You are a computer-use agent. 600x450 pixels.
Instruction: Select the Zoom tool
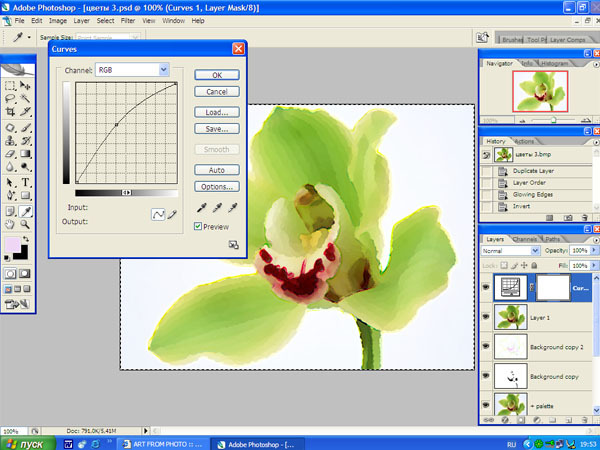point(25,224)
